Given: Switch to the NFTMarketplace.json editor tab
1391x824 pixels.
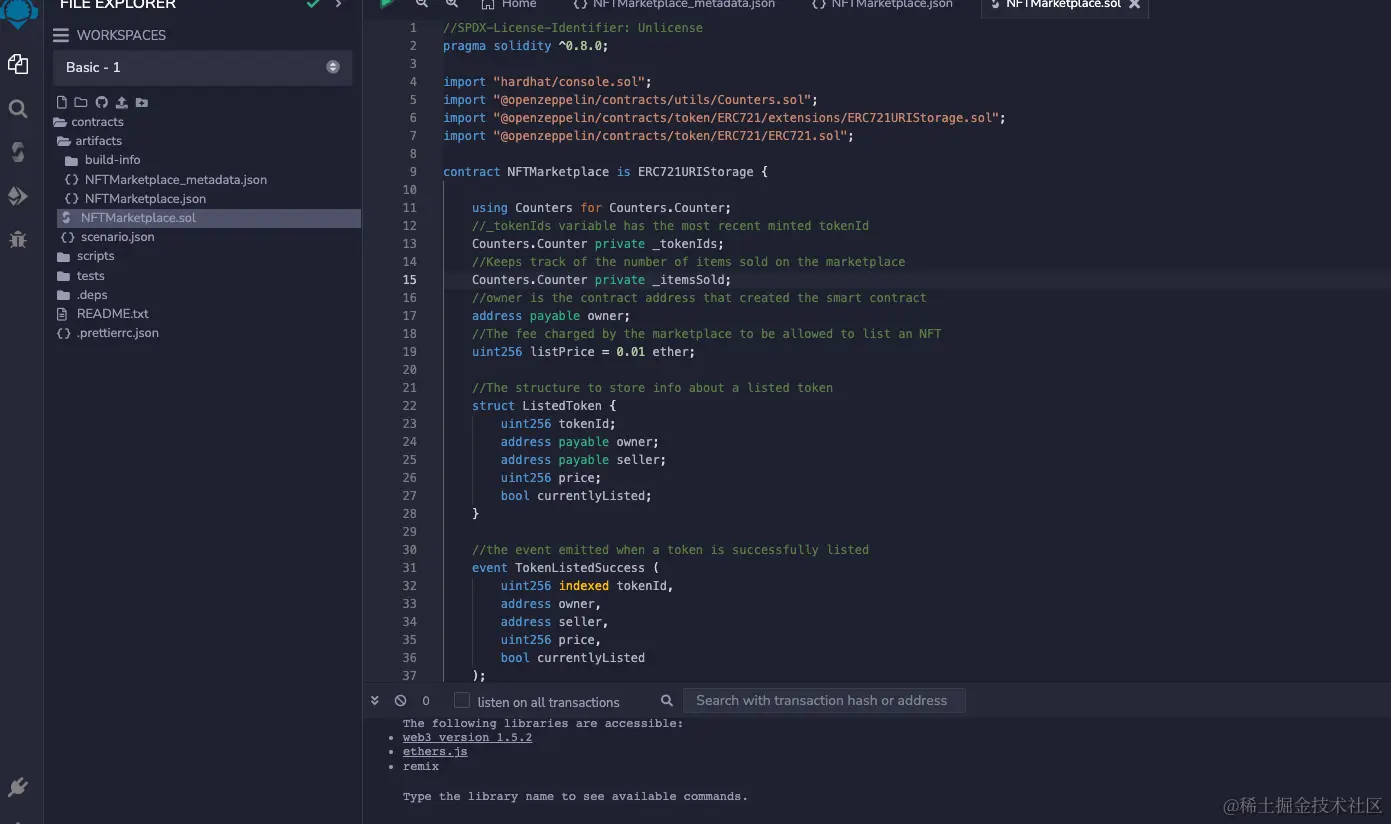Looking at the screenshot, I should (x=884, y=5).
